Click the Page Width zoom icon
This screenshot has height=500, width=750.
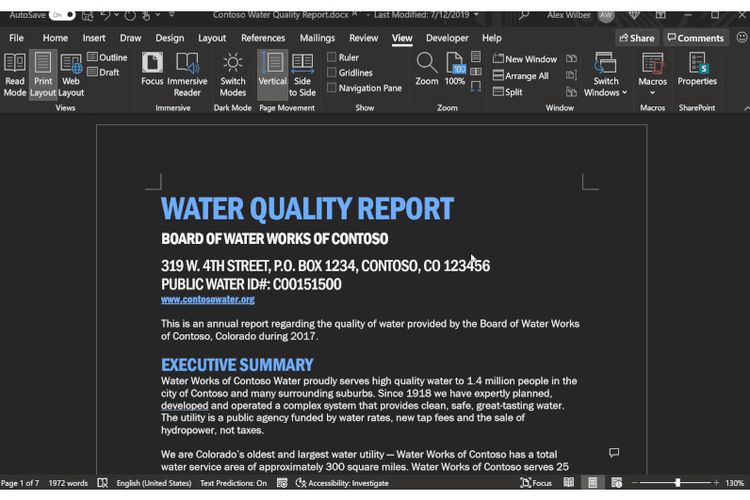[x=476, y=87]
